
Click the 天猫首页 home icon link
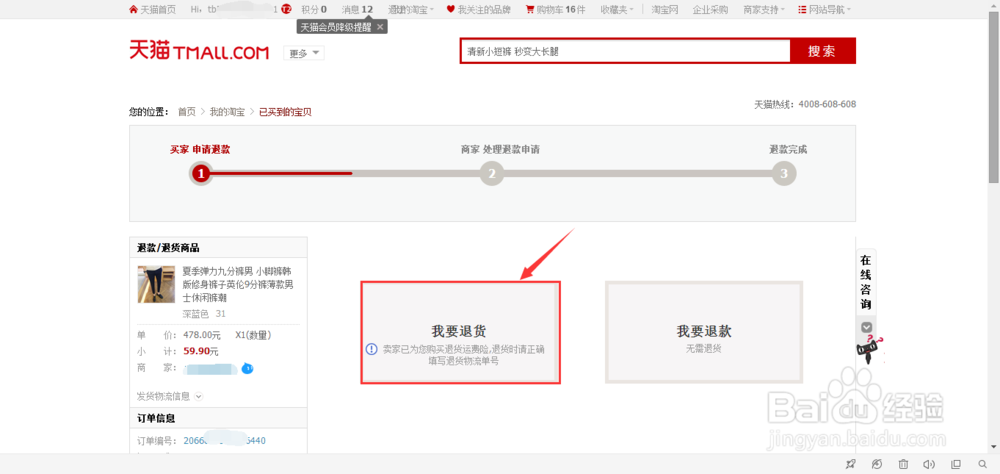tap(152, 10)
